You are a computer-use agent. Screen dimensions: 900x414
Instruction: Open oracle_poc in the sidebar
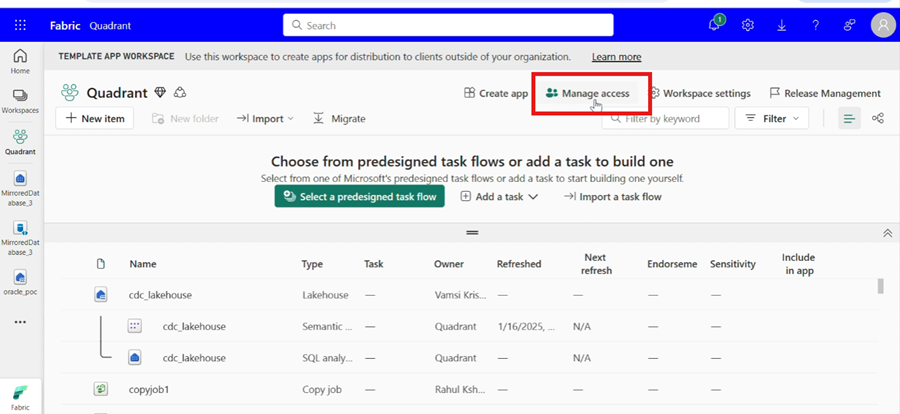click(x=20, y=283)
